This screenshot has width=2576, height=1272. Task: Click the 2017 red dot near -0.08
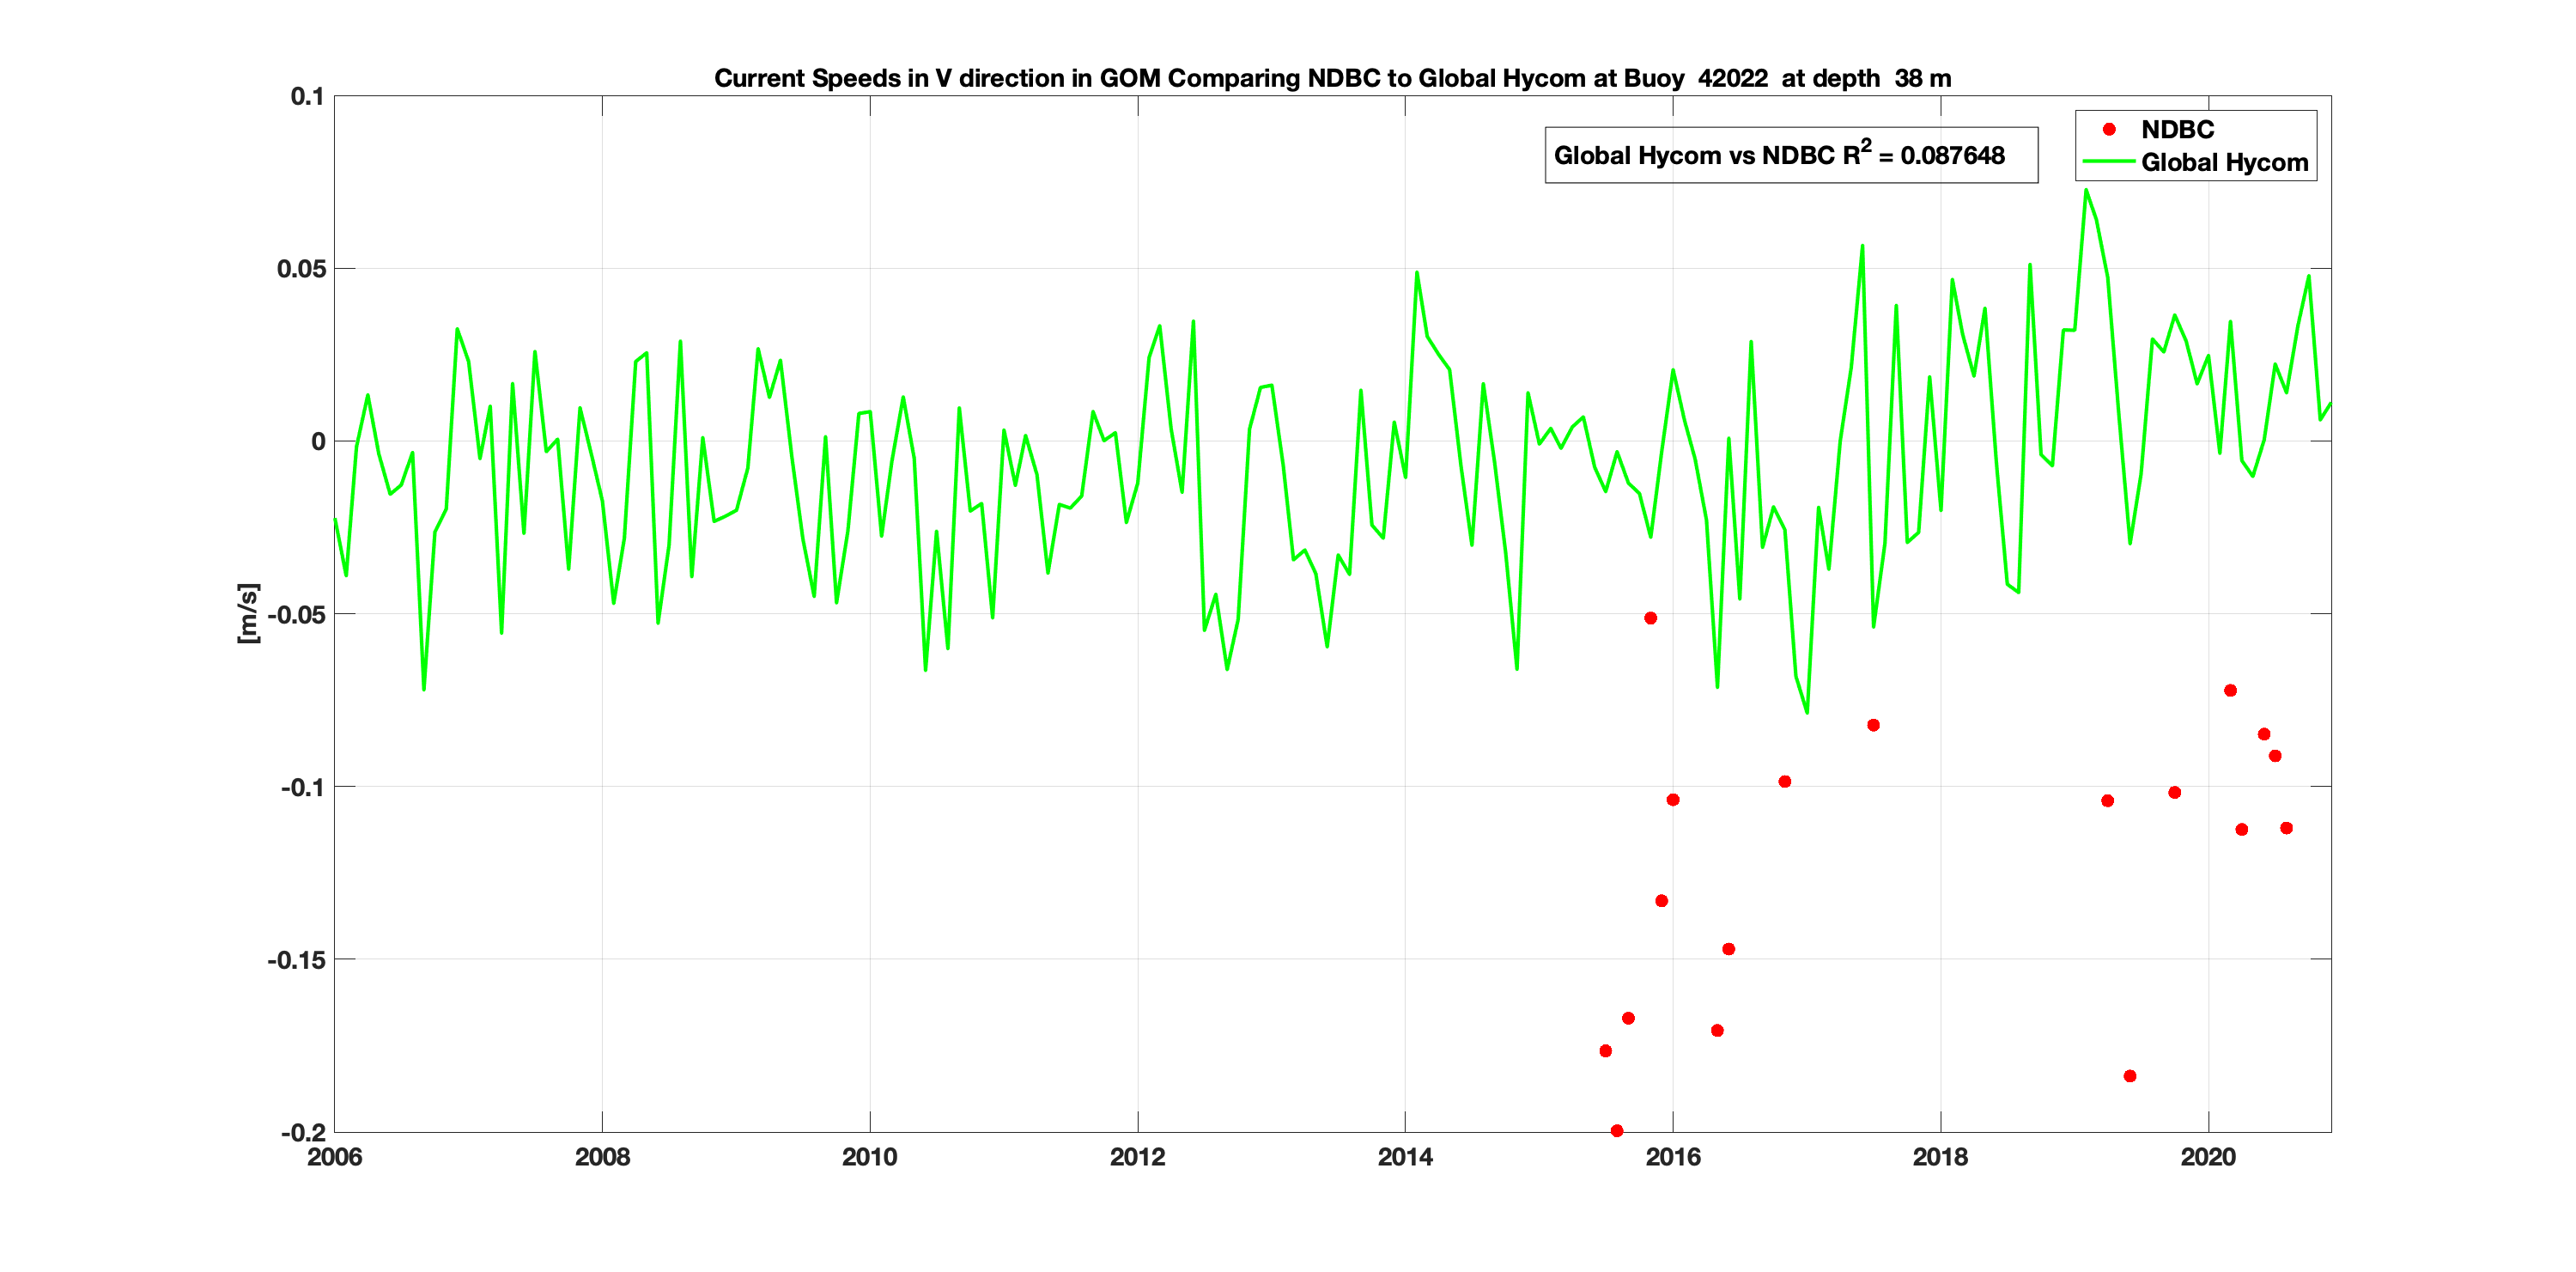(x=1873, y=725)
